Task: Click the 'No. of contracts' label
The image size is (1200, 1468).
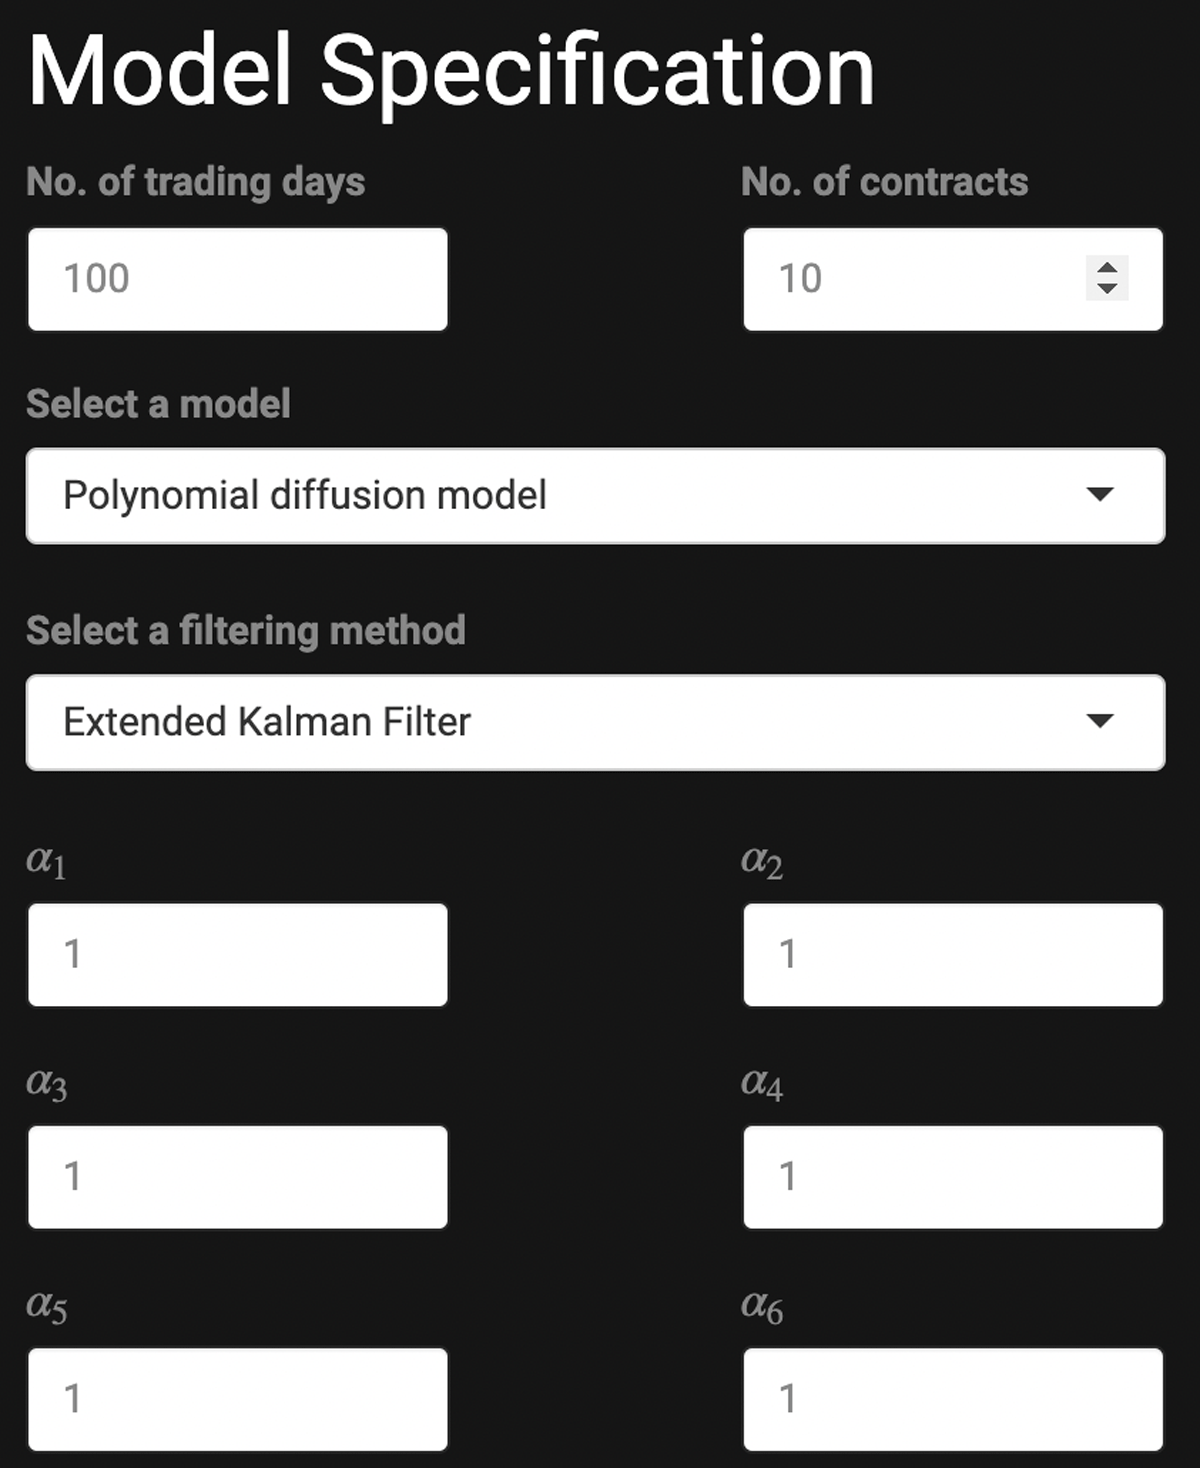Action: pyautogui.click(x=885, y=182)
